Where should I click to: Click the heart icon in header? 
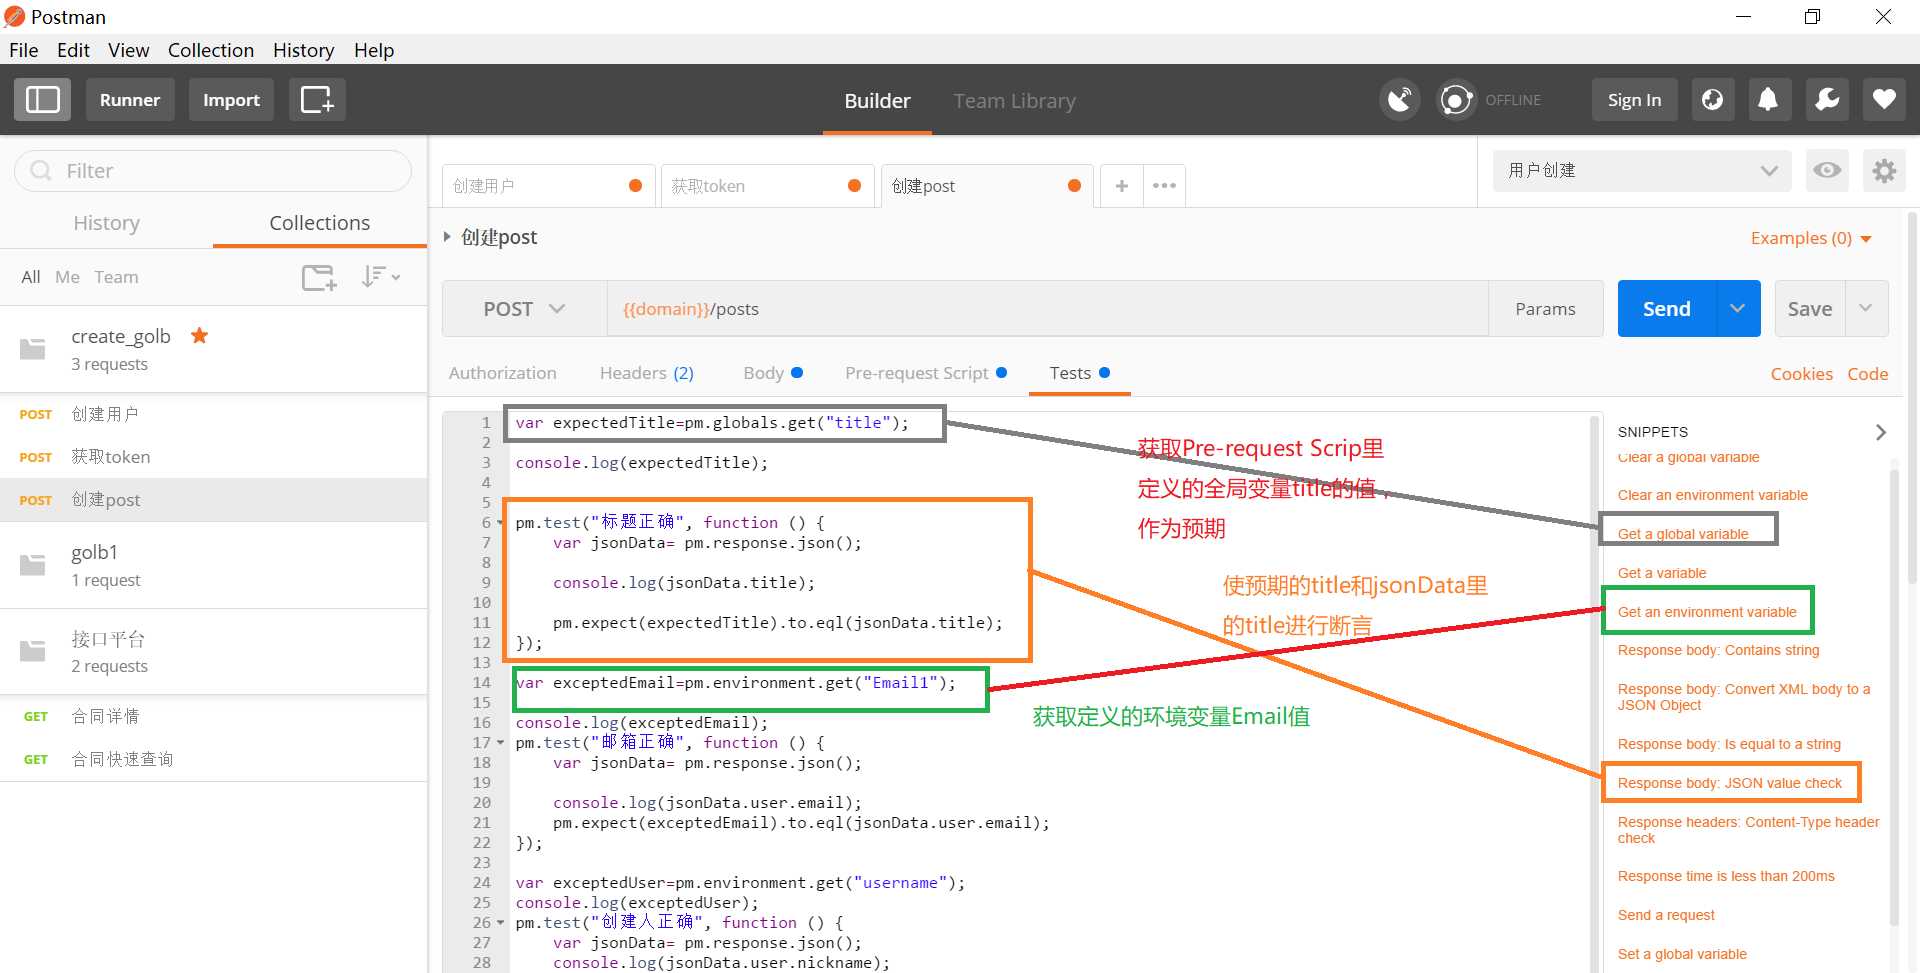coord(1884,100)
